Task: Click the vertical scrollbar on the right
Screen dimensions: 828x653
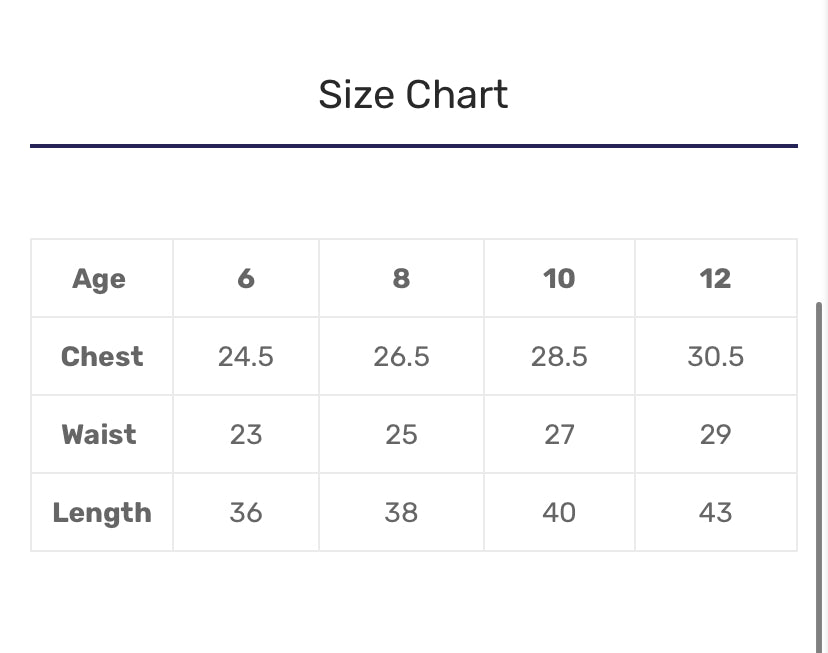Action: click(821, 470)
